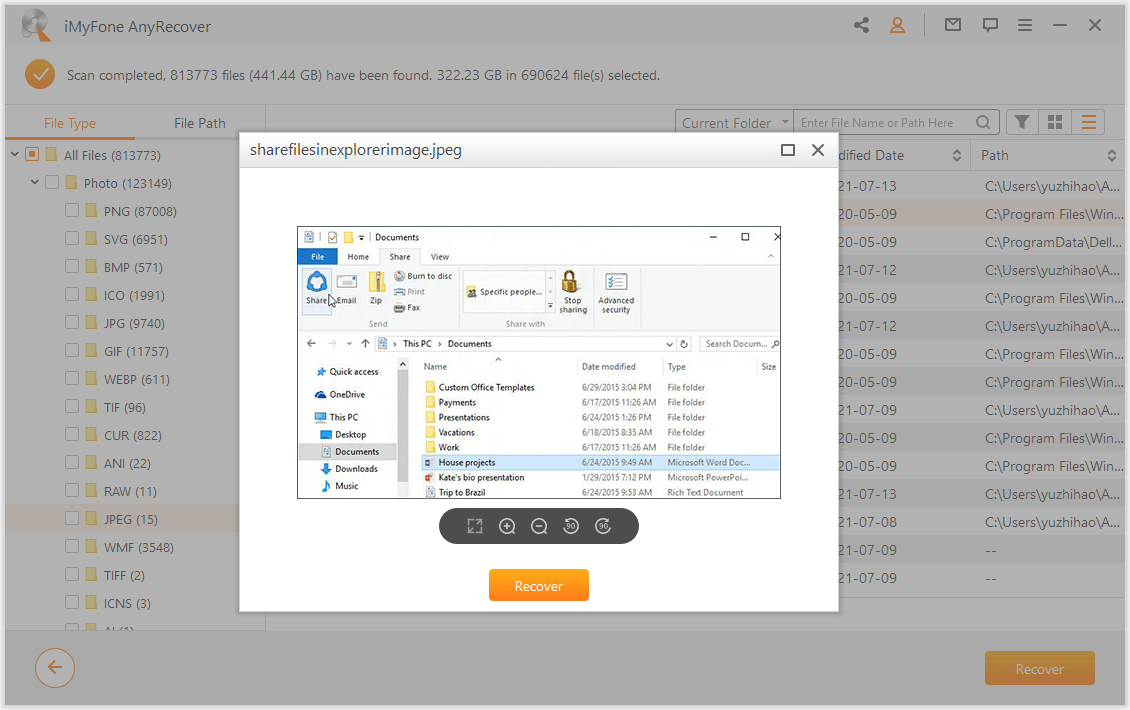Click Recover button in preview dialog
This screenshot has width=1130, height=710.
[x=538, y=586]
